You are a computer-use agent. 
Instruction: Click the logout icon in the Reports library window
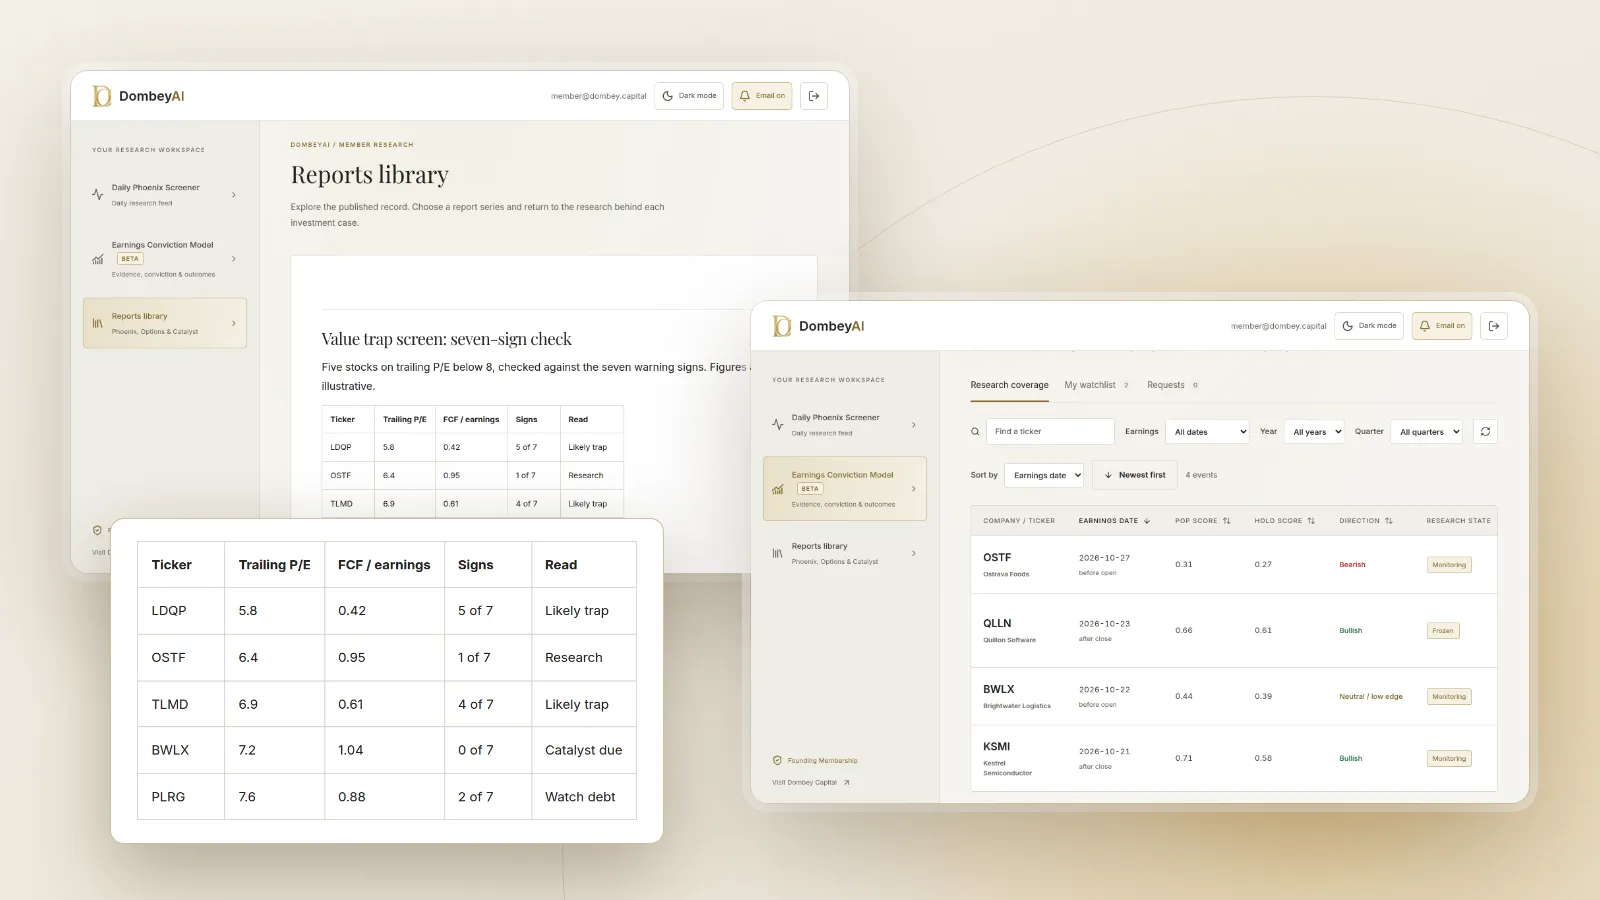coord(814,96)
